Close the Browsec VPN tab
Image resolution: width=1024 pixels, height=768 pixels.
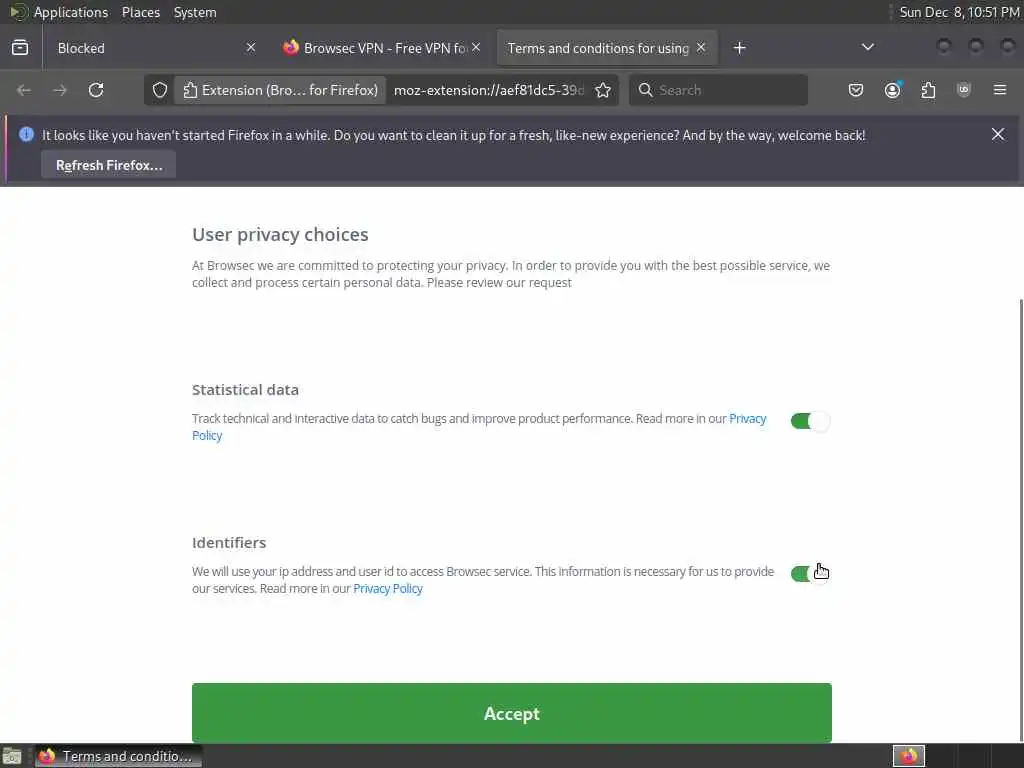coord(476,47)
